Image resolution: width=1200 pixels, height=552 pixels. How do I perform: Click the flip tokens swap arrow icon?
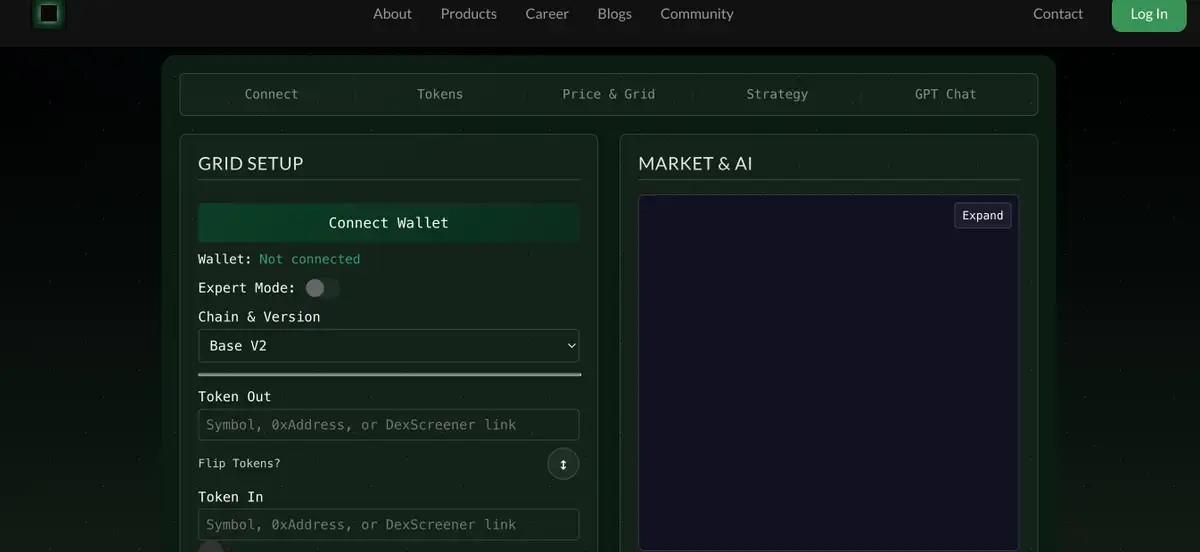point(563,464)
